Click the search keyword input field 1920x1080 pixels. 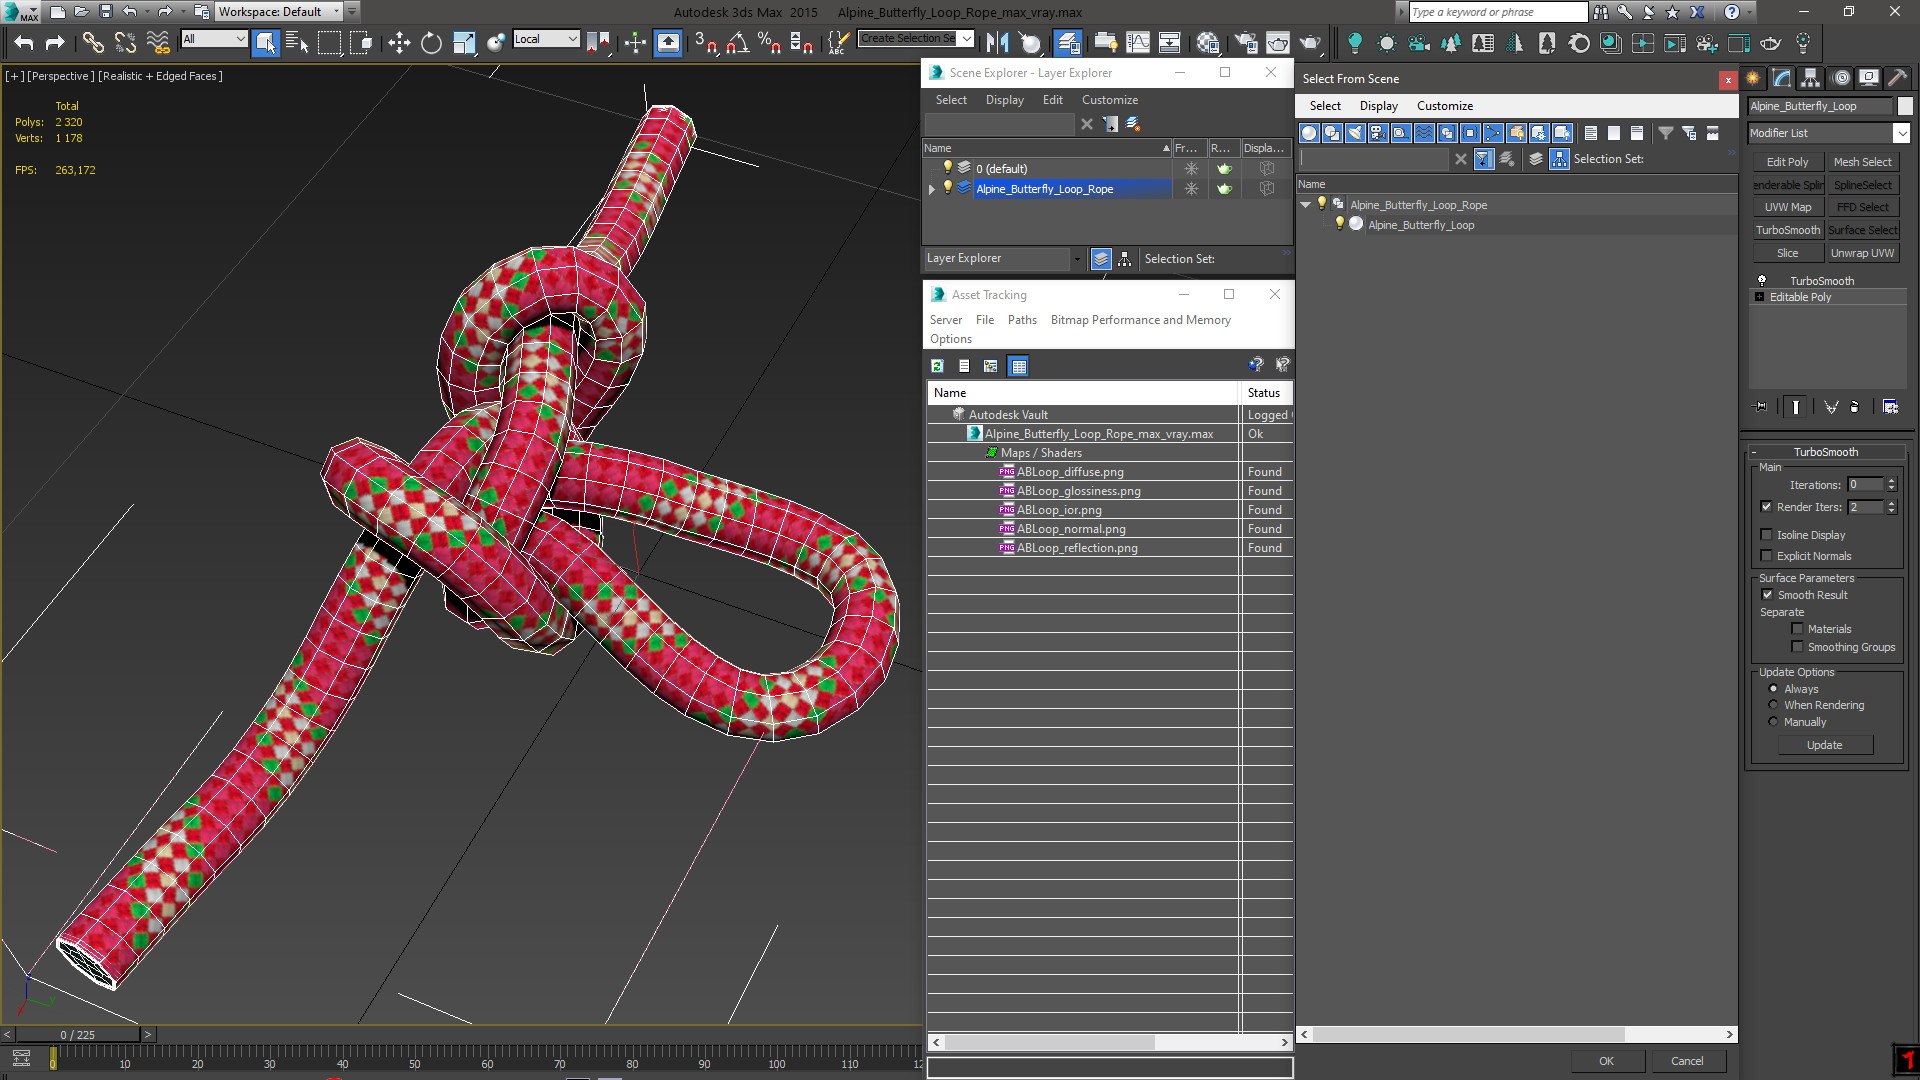coord(1498,12)
